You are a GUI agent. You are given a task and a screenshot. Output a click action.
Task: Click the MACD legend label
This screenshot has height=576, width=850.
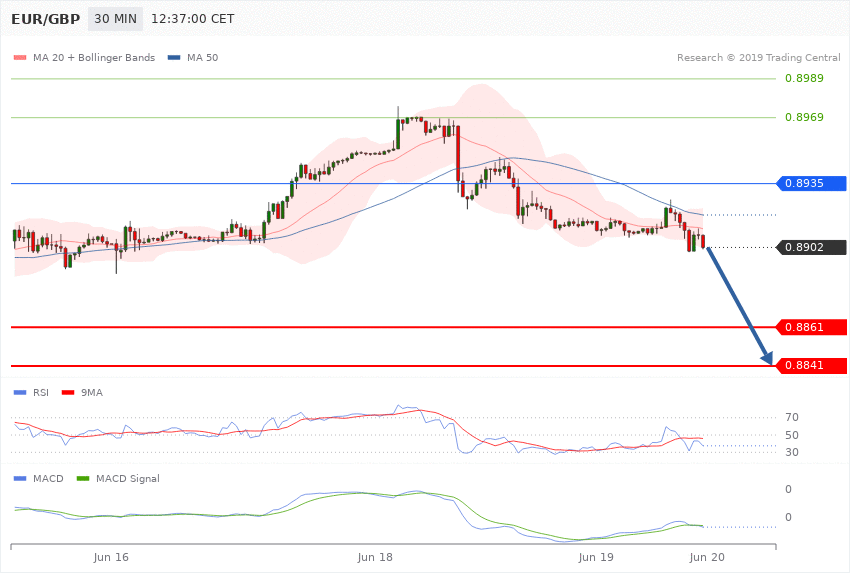tap(48, 478)
